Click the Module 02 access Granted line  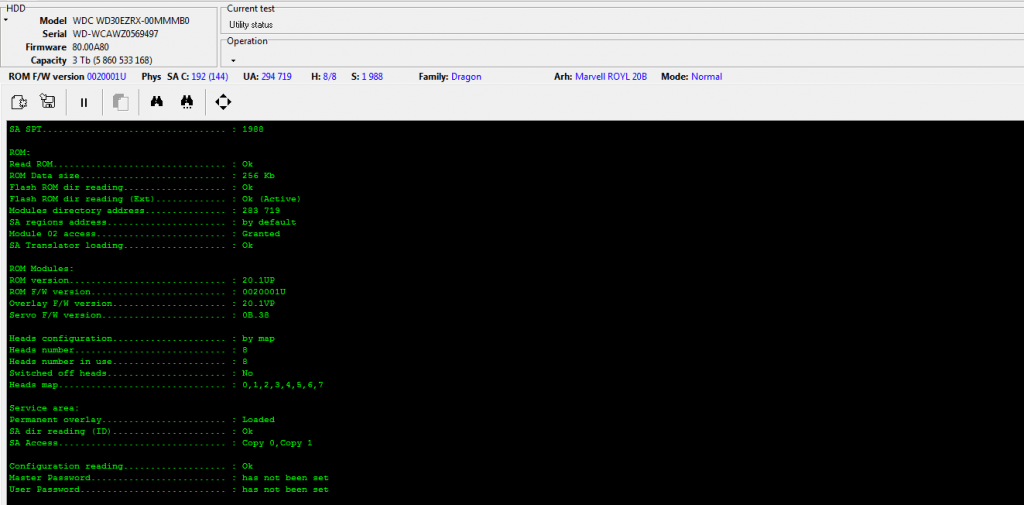tap(144, 233)
